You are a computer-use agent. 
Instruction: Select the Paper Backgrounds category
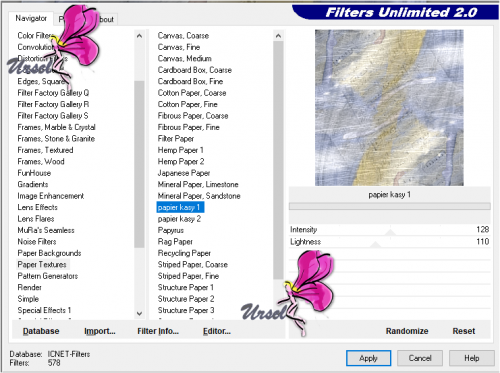click(49, 253)
